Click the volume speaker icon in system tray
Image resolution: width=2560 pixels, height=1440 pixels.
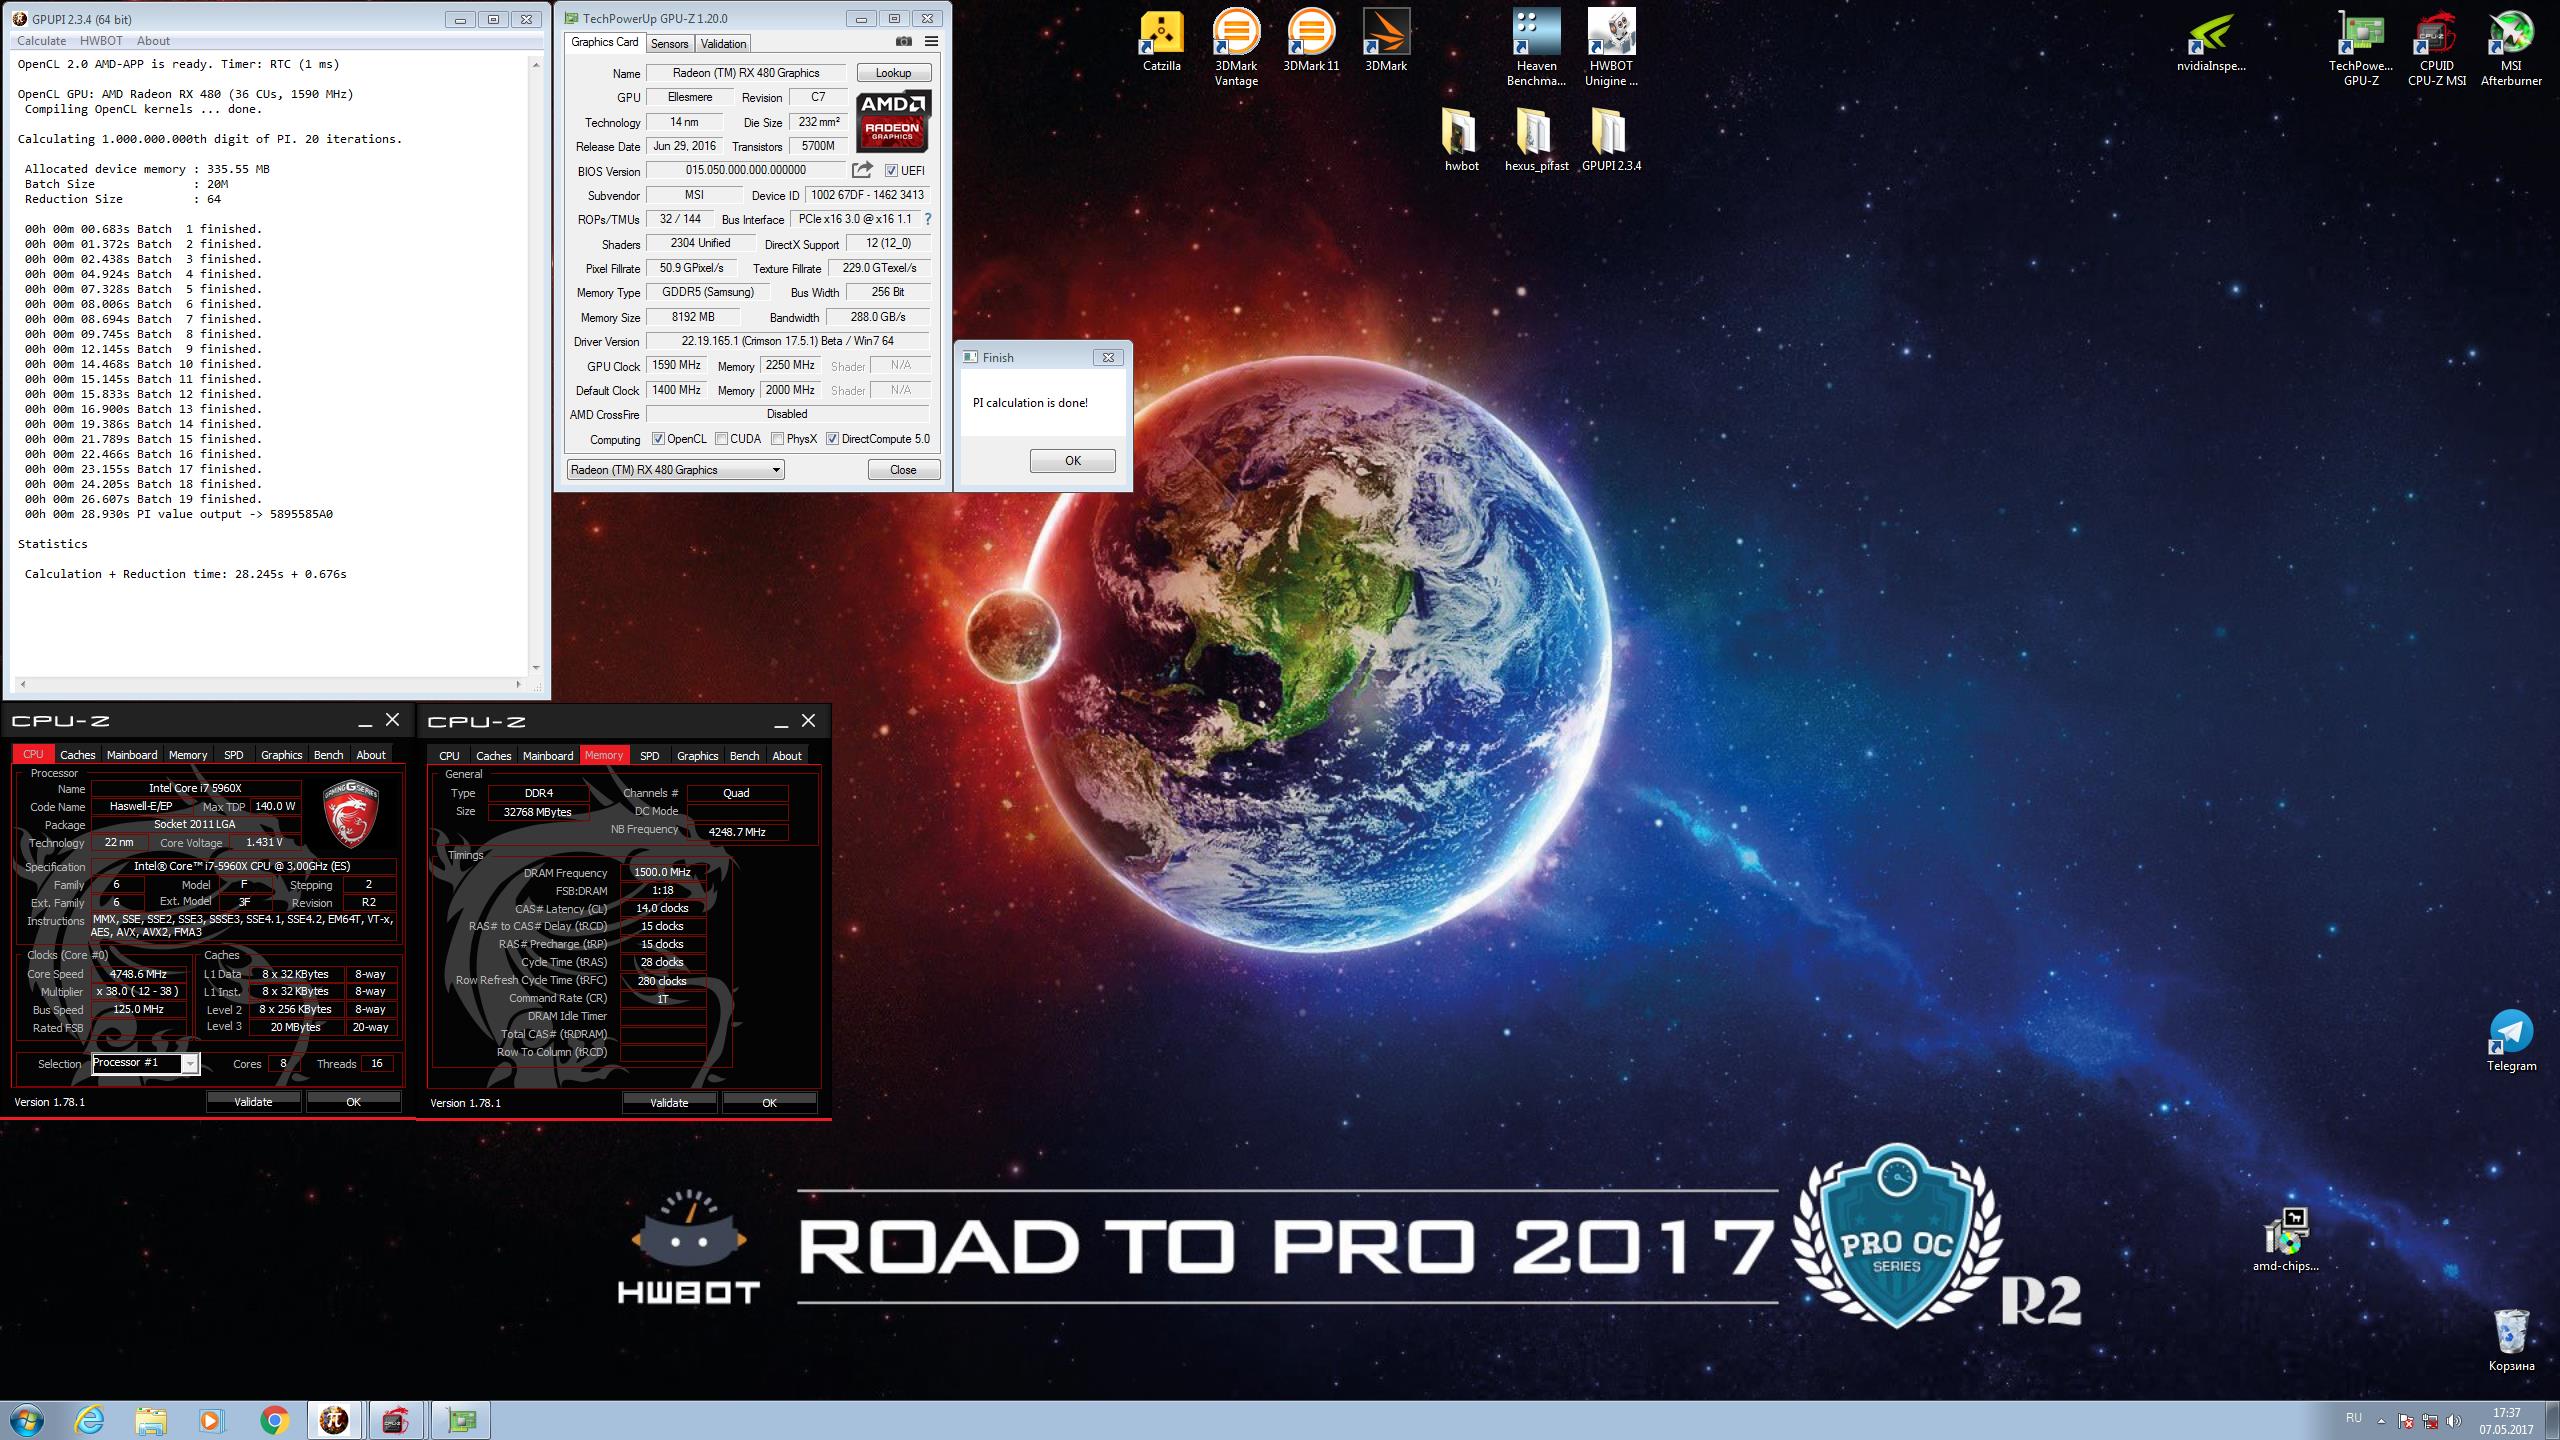tap(2454, 1421)
